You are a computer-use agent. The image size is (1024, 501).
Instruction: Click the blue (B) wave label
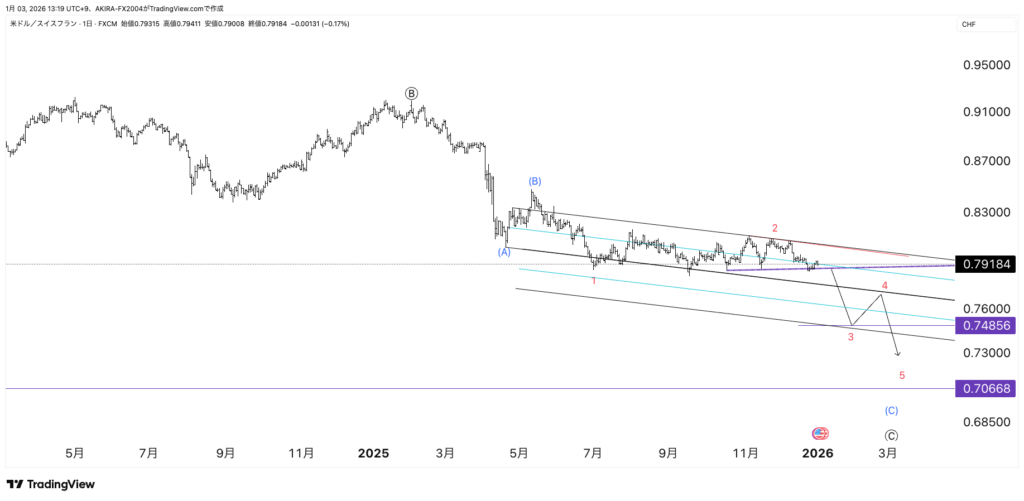(x=535, y=181)
